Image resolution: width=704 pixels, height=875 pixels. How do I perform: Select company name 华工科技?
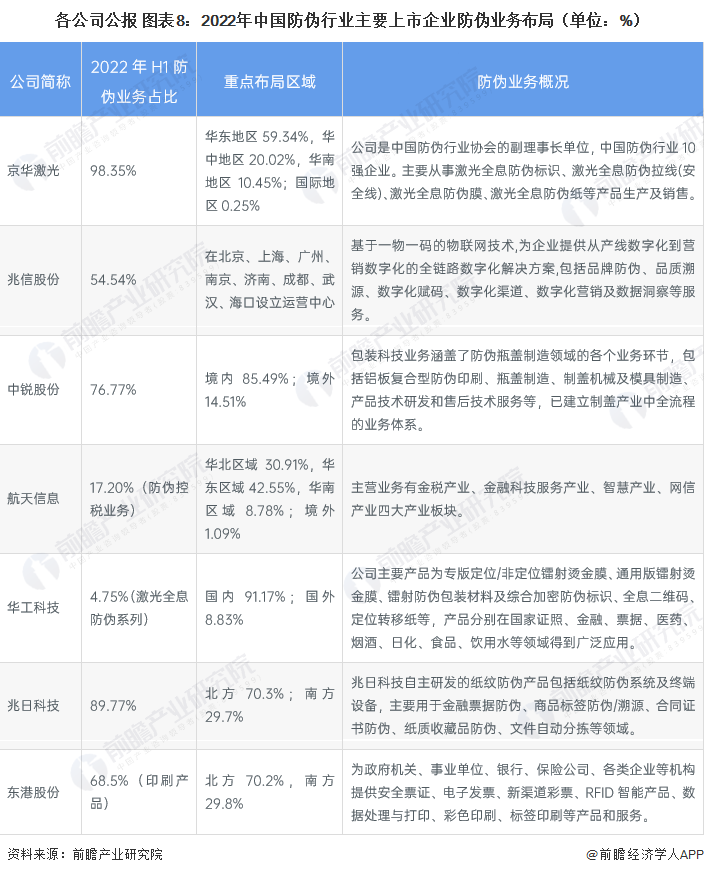coord(33,608)
